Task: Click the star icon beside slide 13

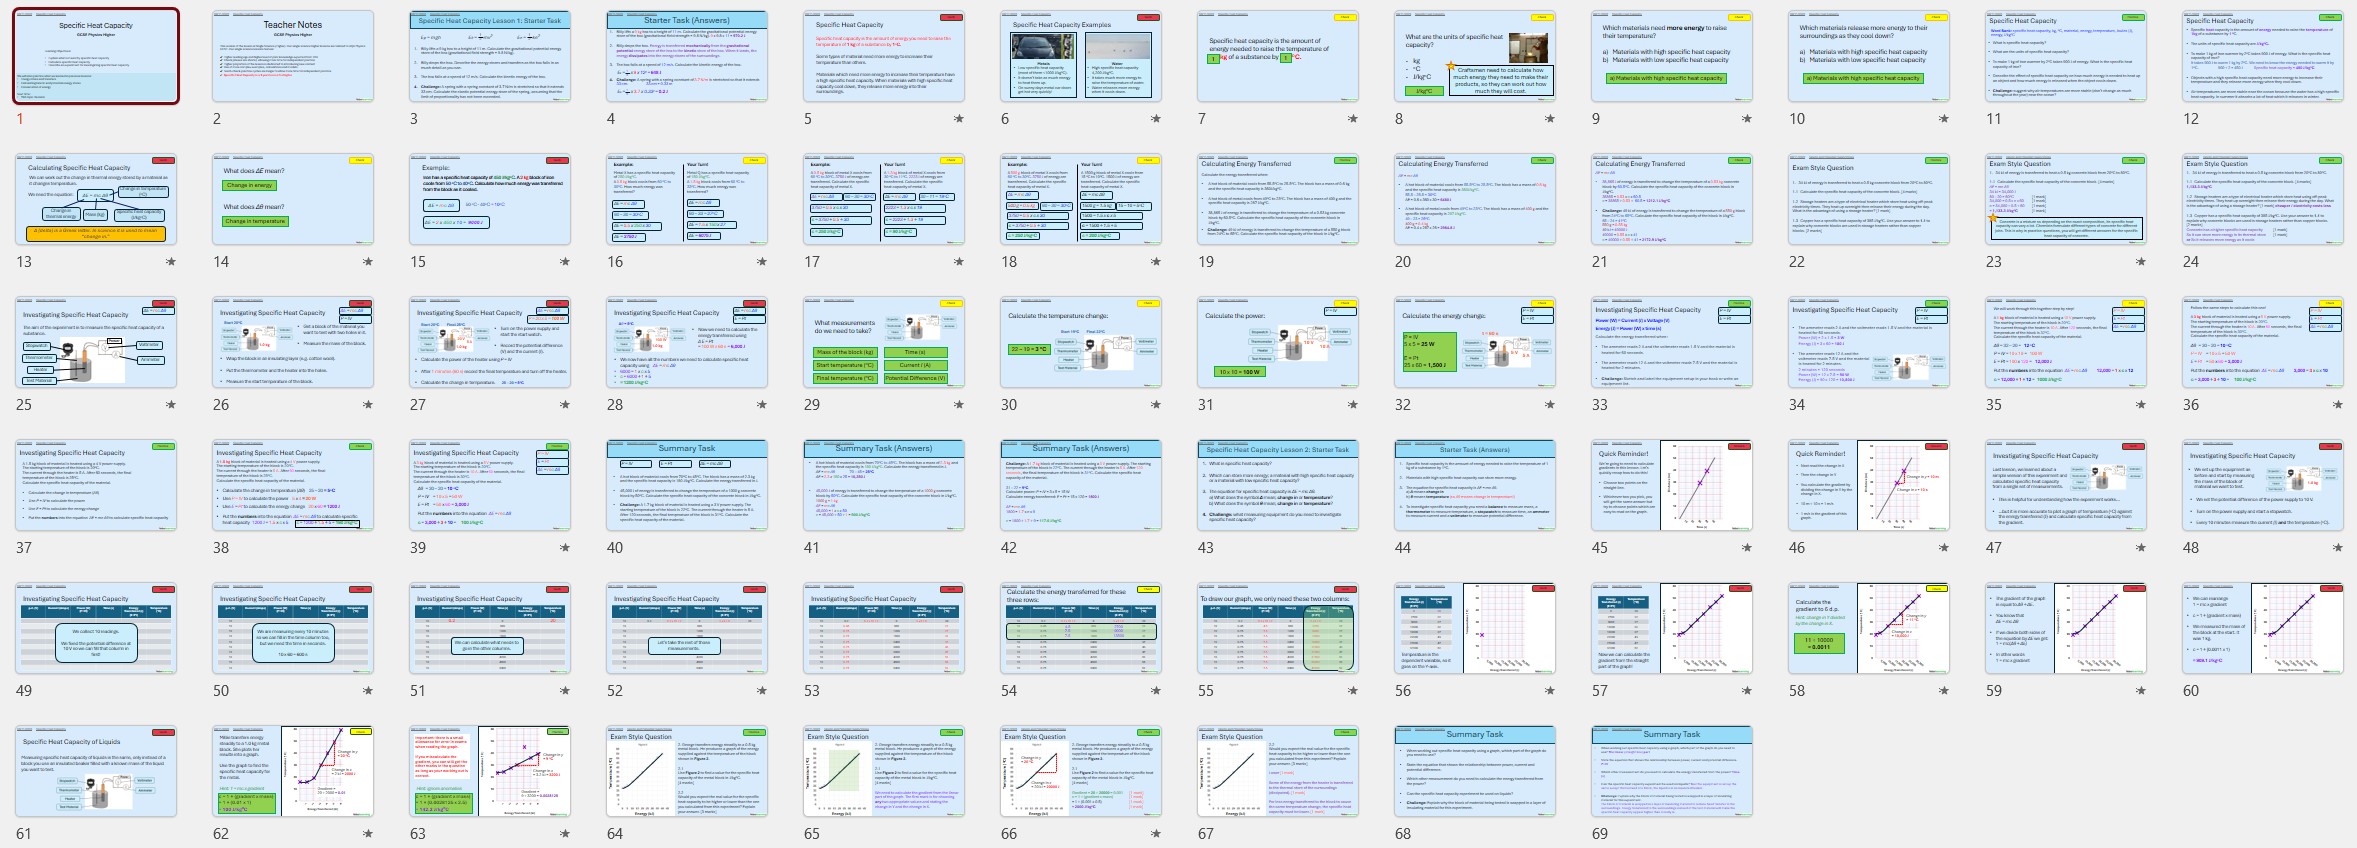Action: coord(171,262)
